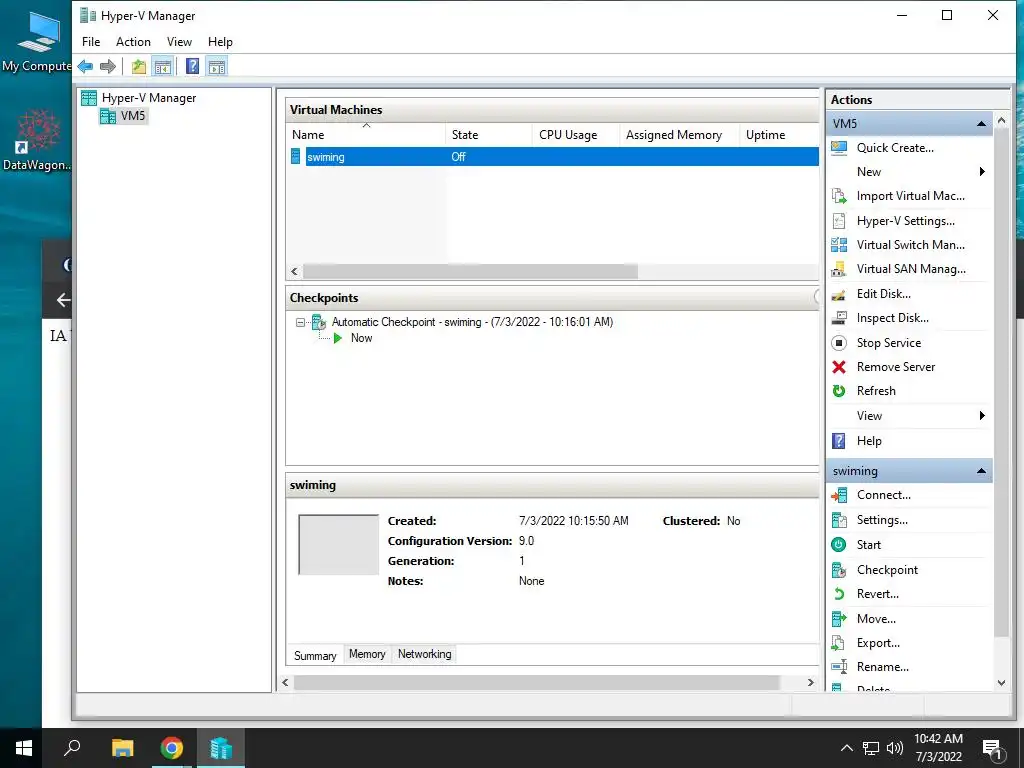Click Connect action for swiming VM
Screen dimensions: 1024x768
click(x=884, y=495)
